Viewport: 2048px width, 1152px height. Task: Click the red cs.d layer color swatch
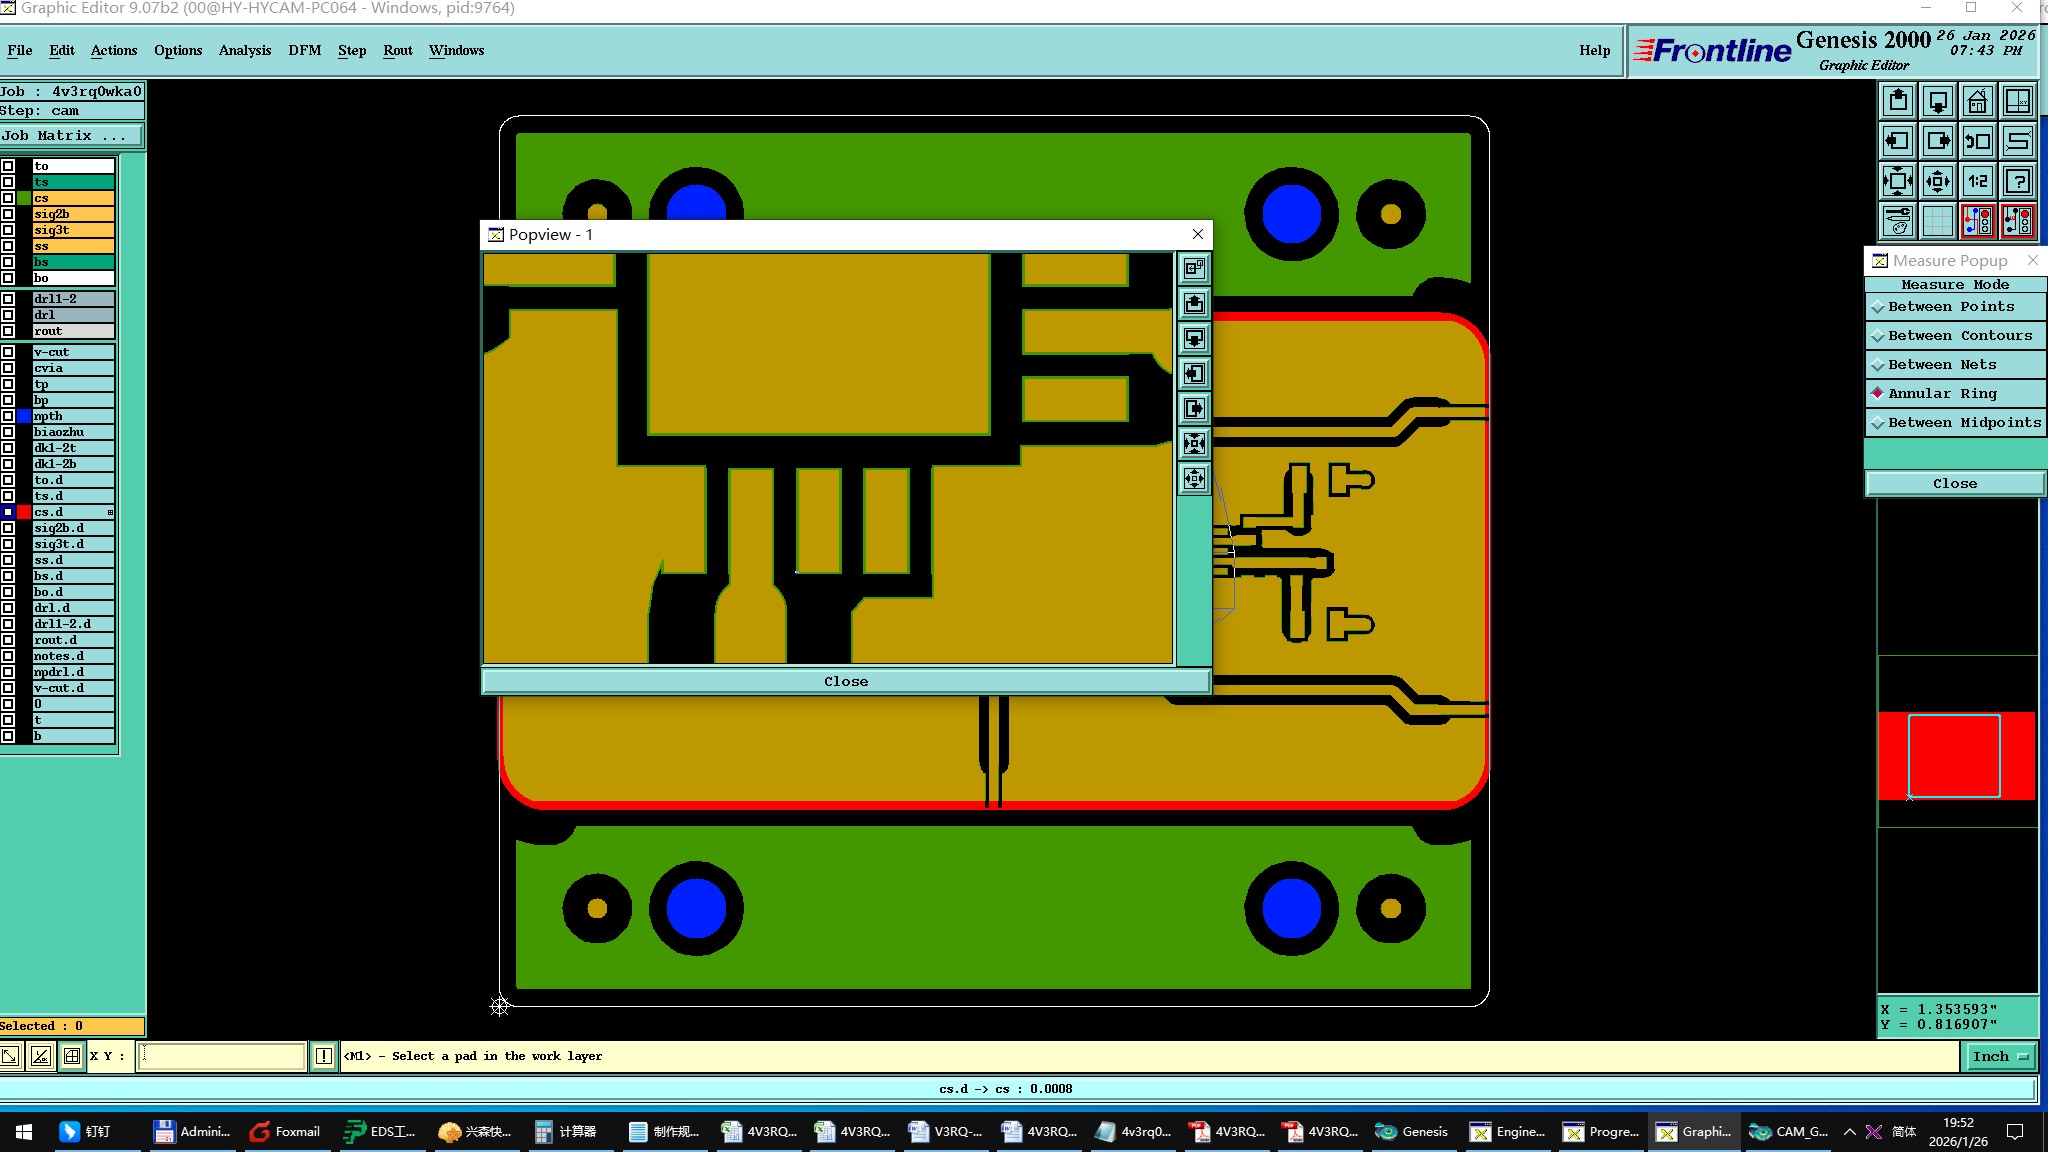pyautogui.click(x=24, y=512)
